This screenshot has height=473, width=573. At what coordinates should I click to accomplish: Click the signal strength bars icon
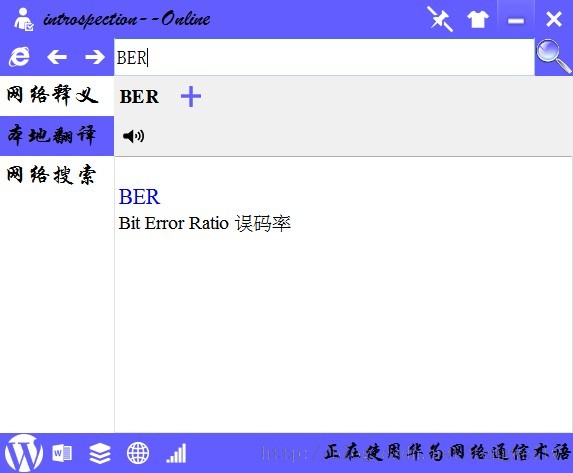point(177,453)
